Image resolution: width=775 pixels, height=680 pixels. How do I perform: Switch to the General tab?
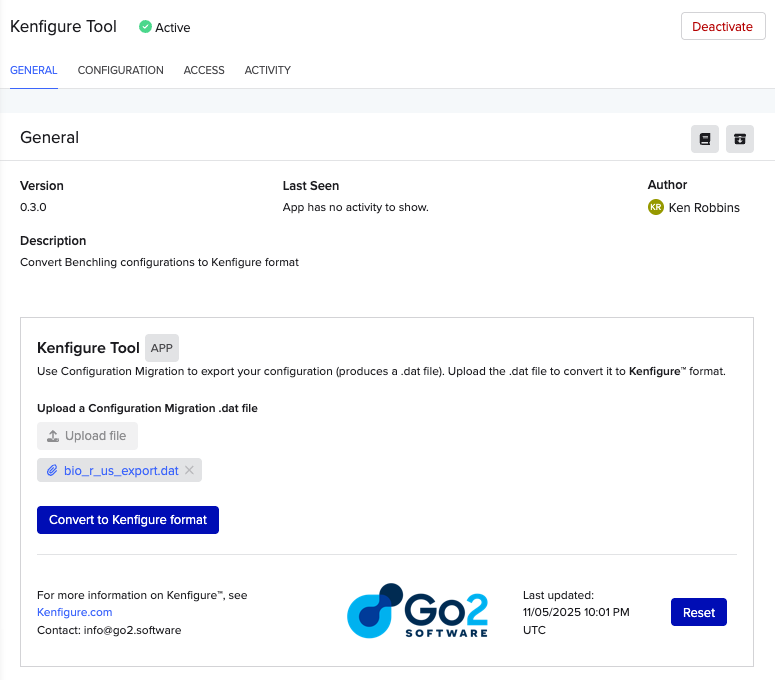tap(33, 71)
